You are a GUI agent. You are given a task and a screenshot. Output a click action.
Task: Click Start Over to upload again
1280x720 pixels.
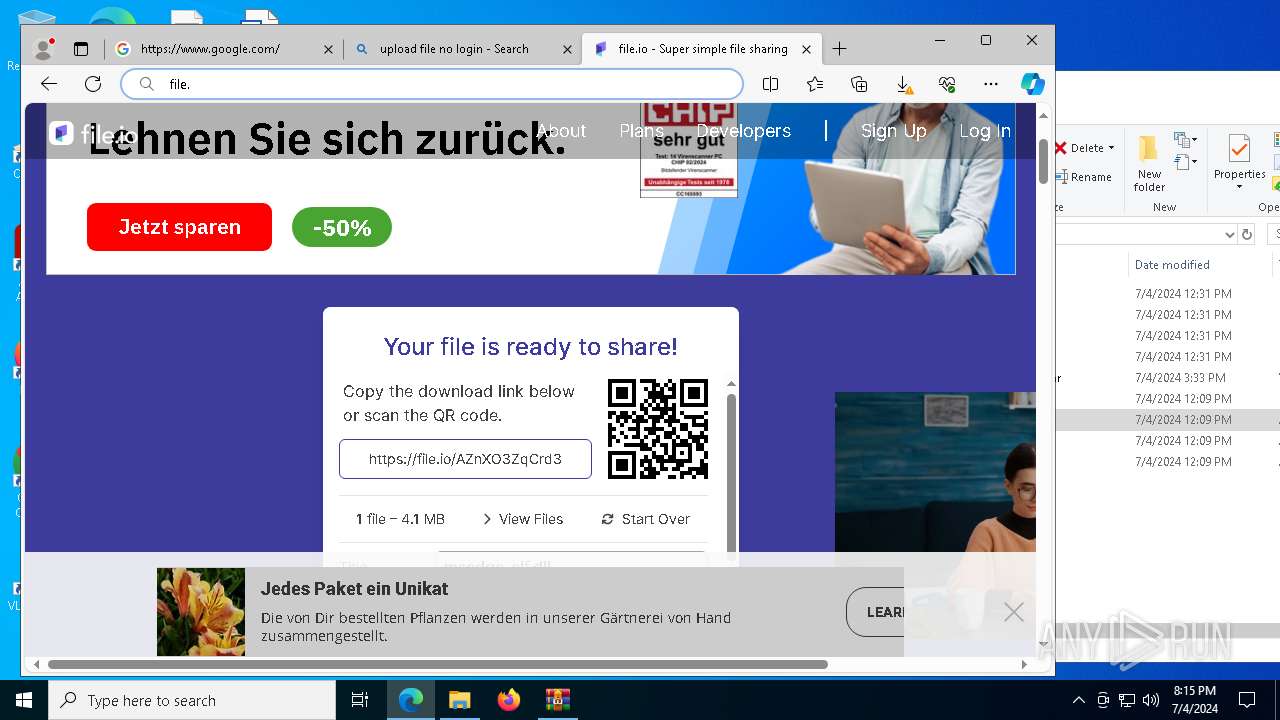pyautogui.click(x=646, y=519)
